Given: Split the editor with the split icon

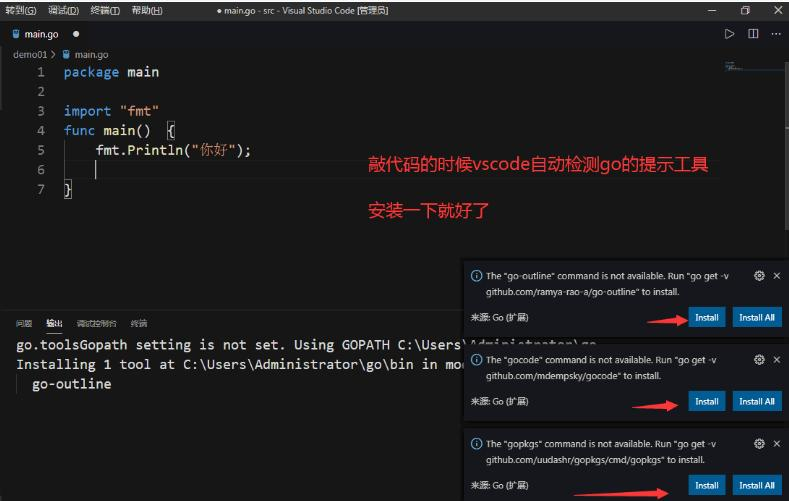Looking at the screenshot, I should tap(753, 34).
